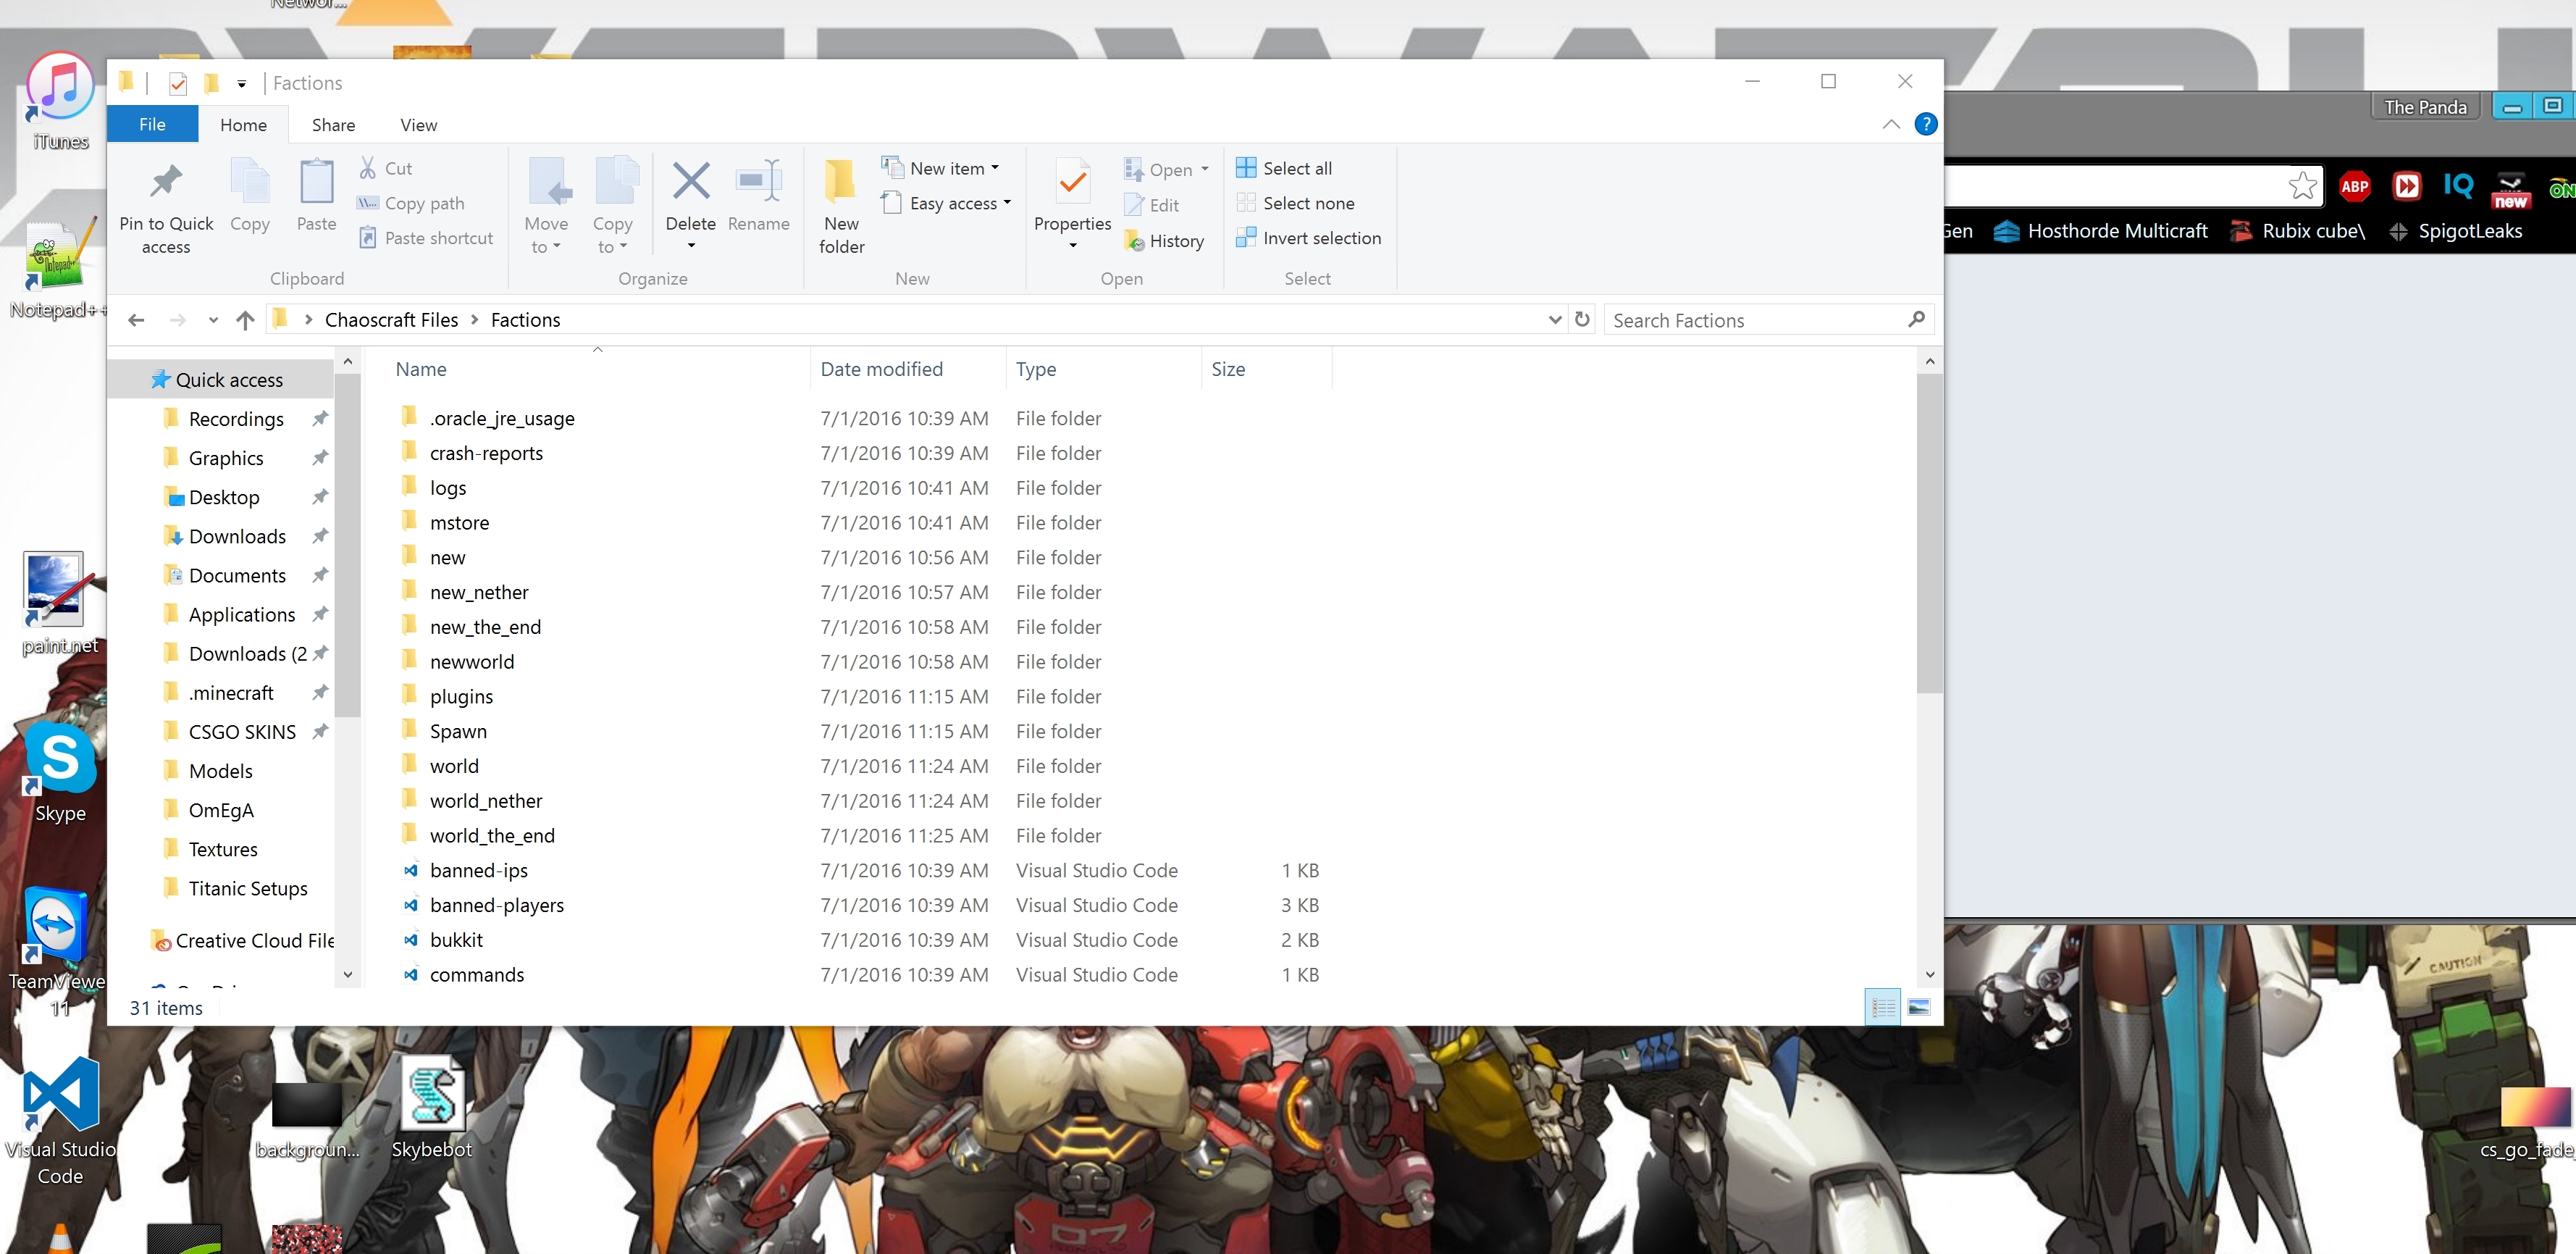
Task: Go up one folder with the up arrow
Action: click(x=245, y=320)
